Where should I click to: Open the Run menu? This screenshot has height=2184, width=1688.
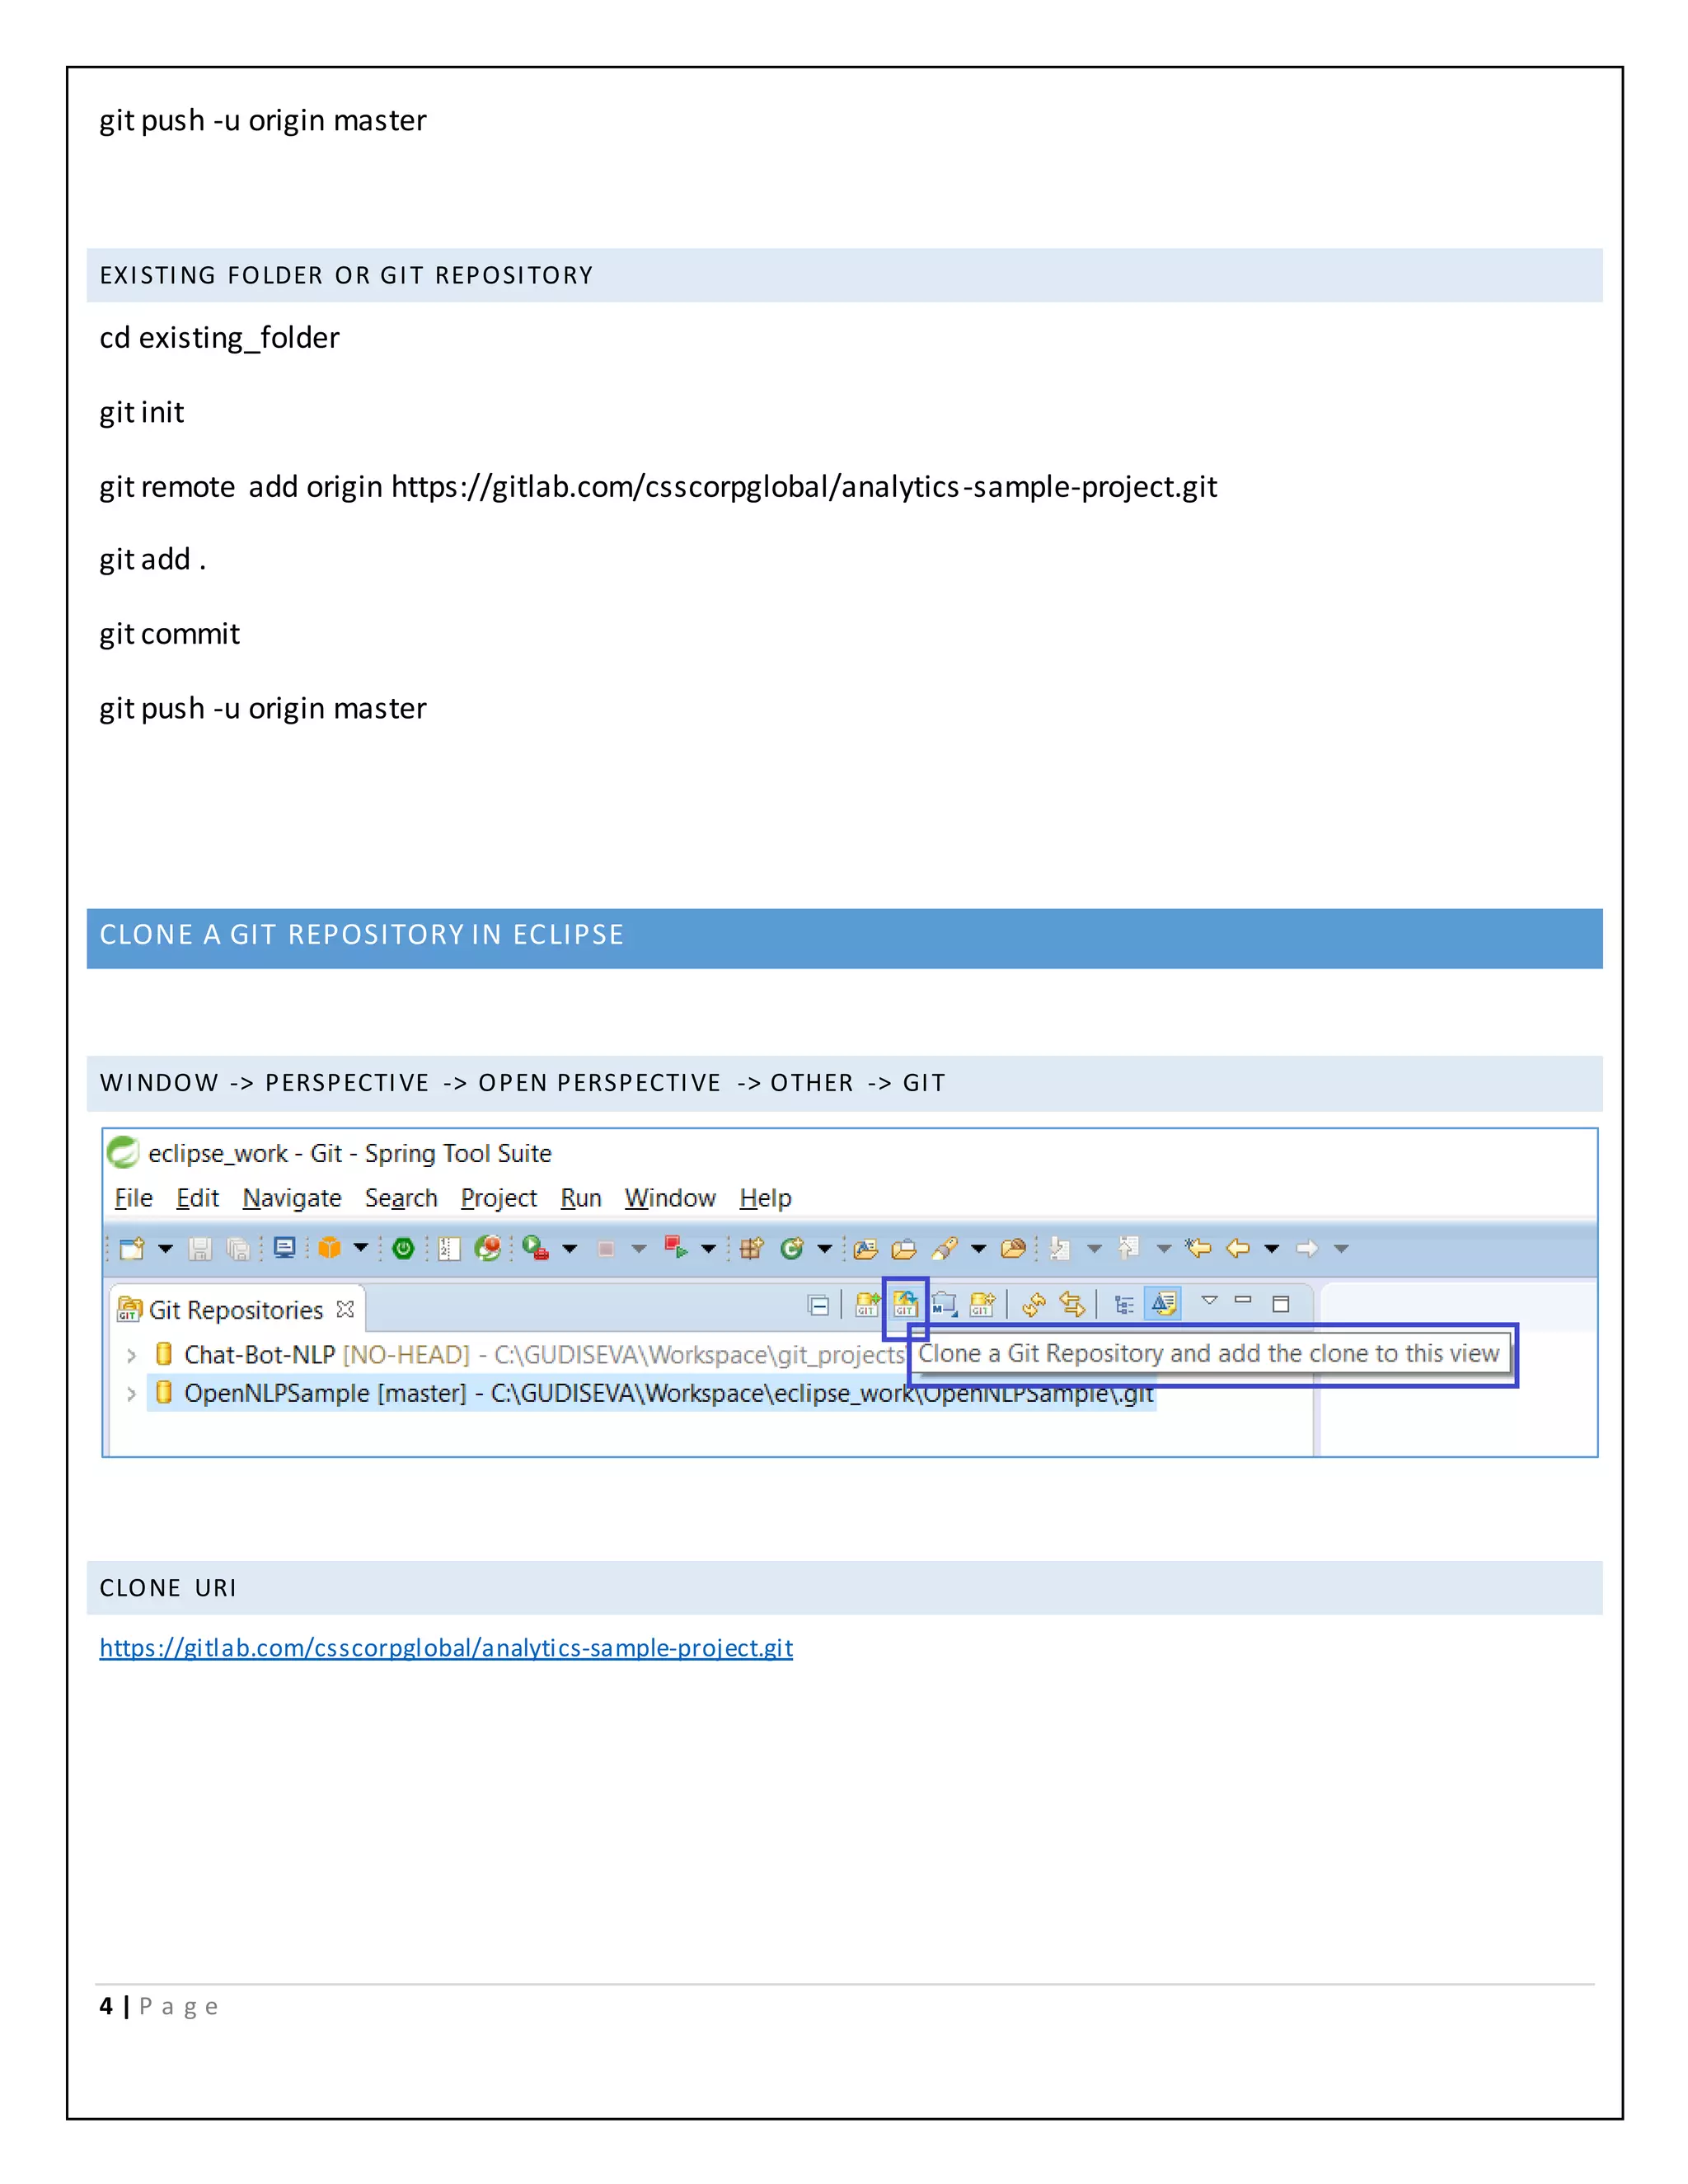(581, 1198)
